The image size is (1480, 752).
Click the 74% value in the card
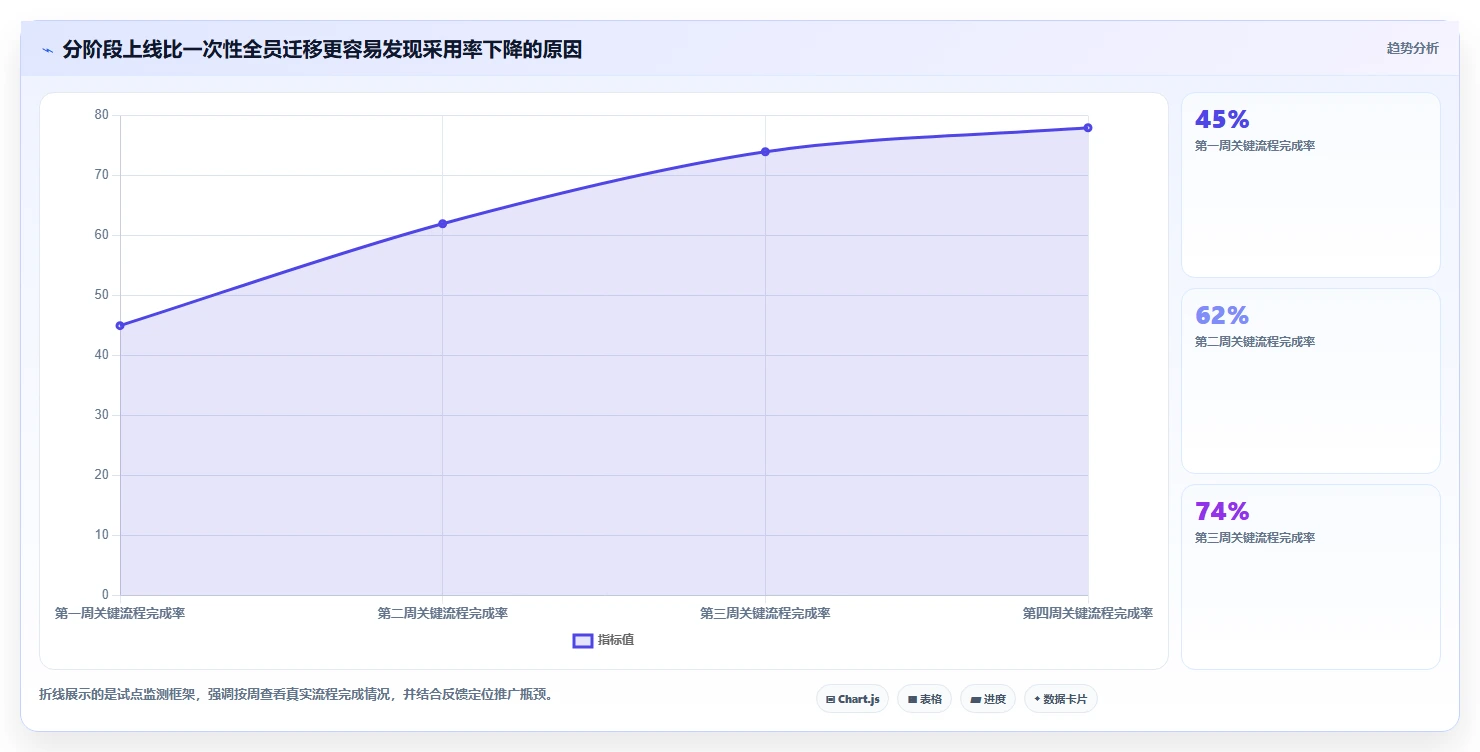[x=1222, y=512]
